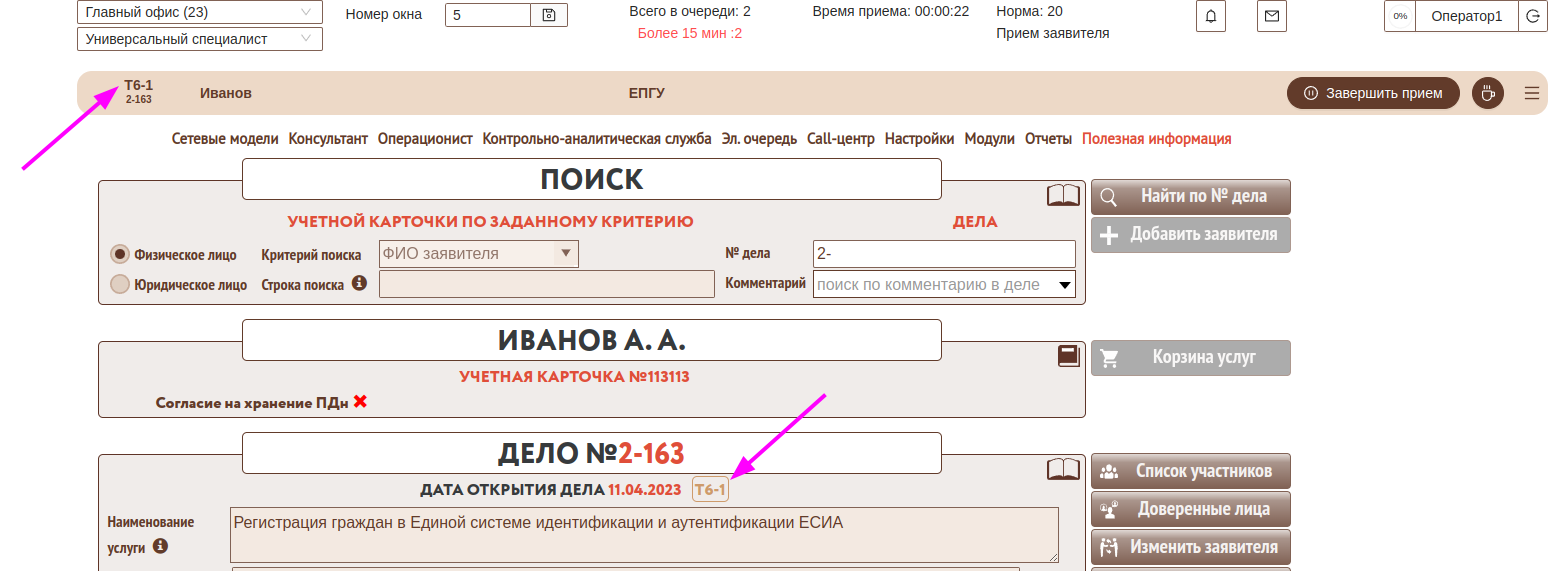Open the Отчеты menu
The height and width of the screenshot is (571, 1557).
pyautogui.click(x=1048, y=139)
